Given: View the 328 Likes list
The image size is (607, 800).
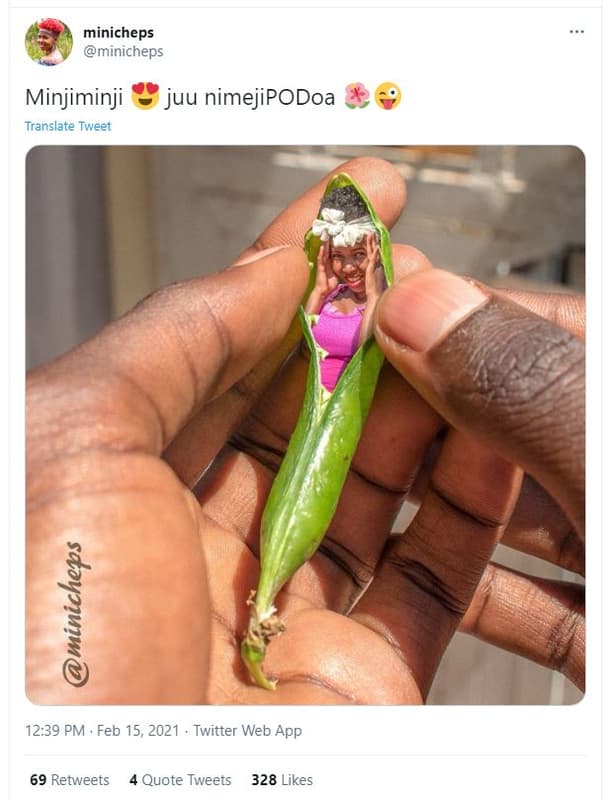Looking at the screenshot, I should coord(281,780).
